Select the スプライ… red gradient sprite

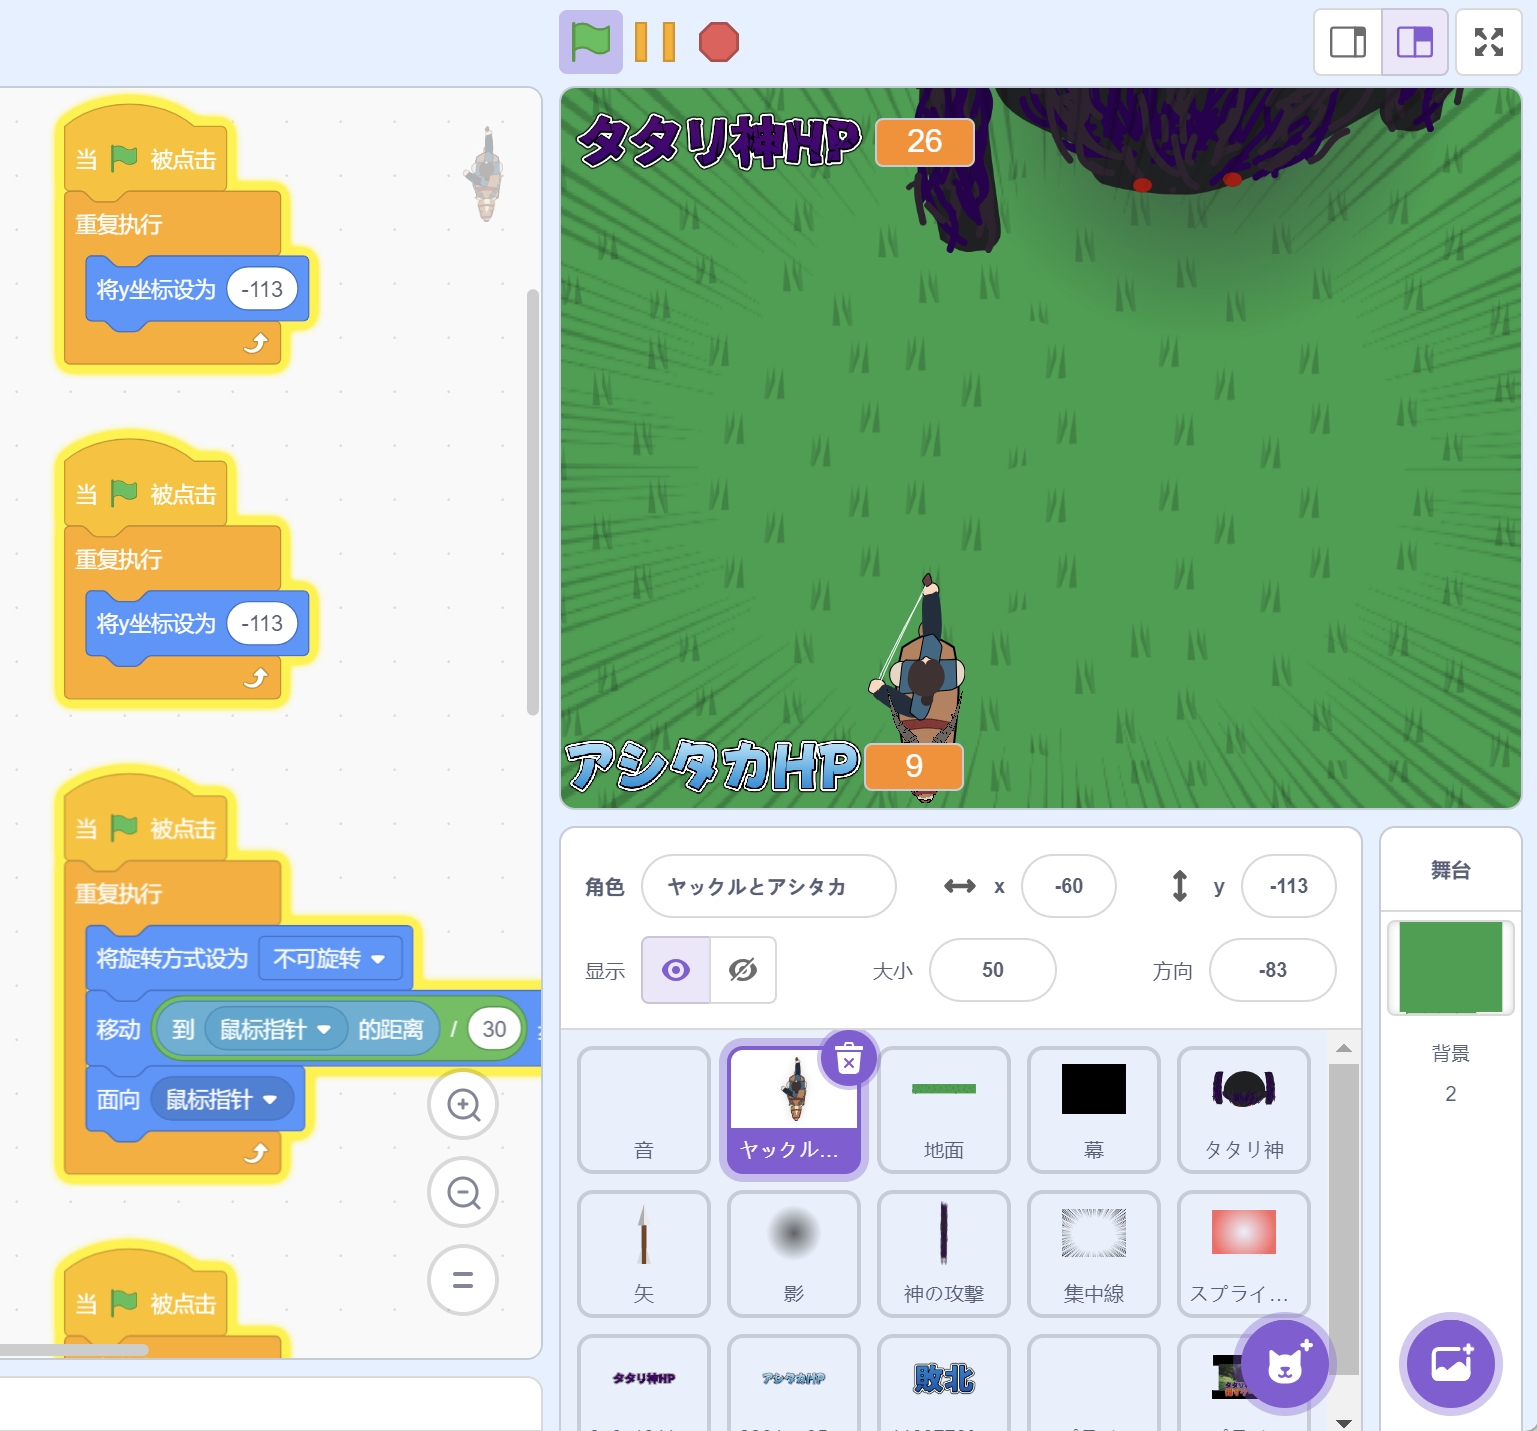(x=1244, y=1254)
